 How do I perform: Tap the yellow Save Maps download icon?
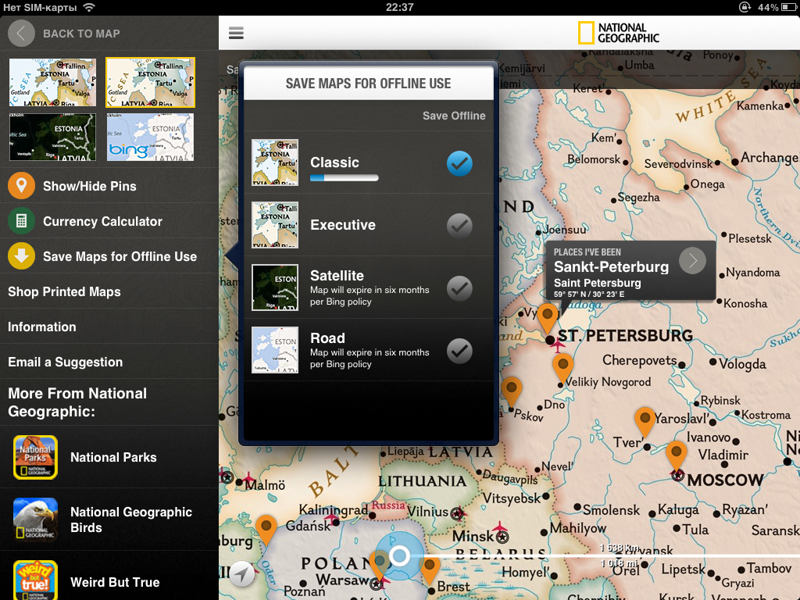(x=21, y=256)
